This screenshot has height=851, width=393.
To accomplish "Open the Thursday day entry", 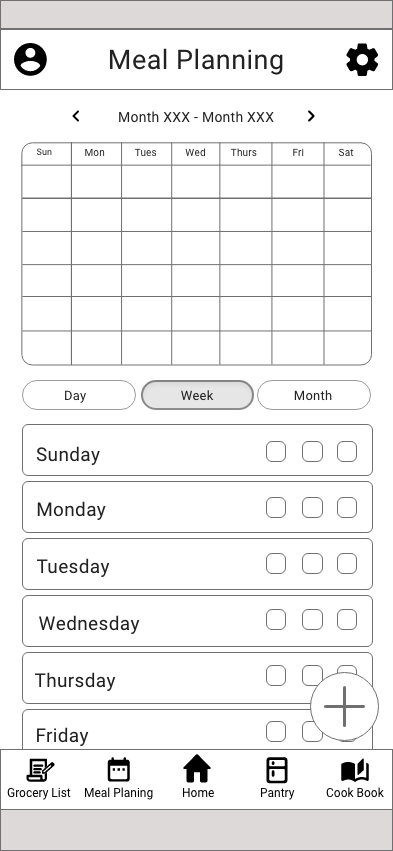I will pyautogui.click(x=198, y=678).
